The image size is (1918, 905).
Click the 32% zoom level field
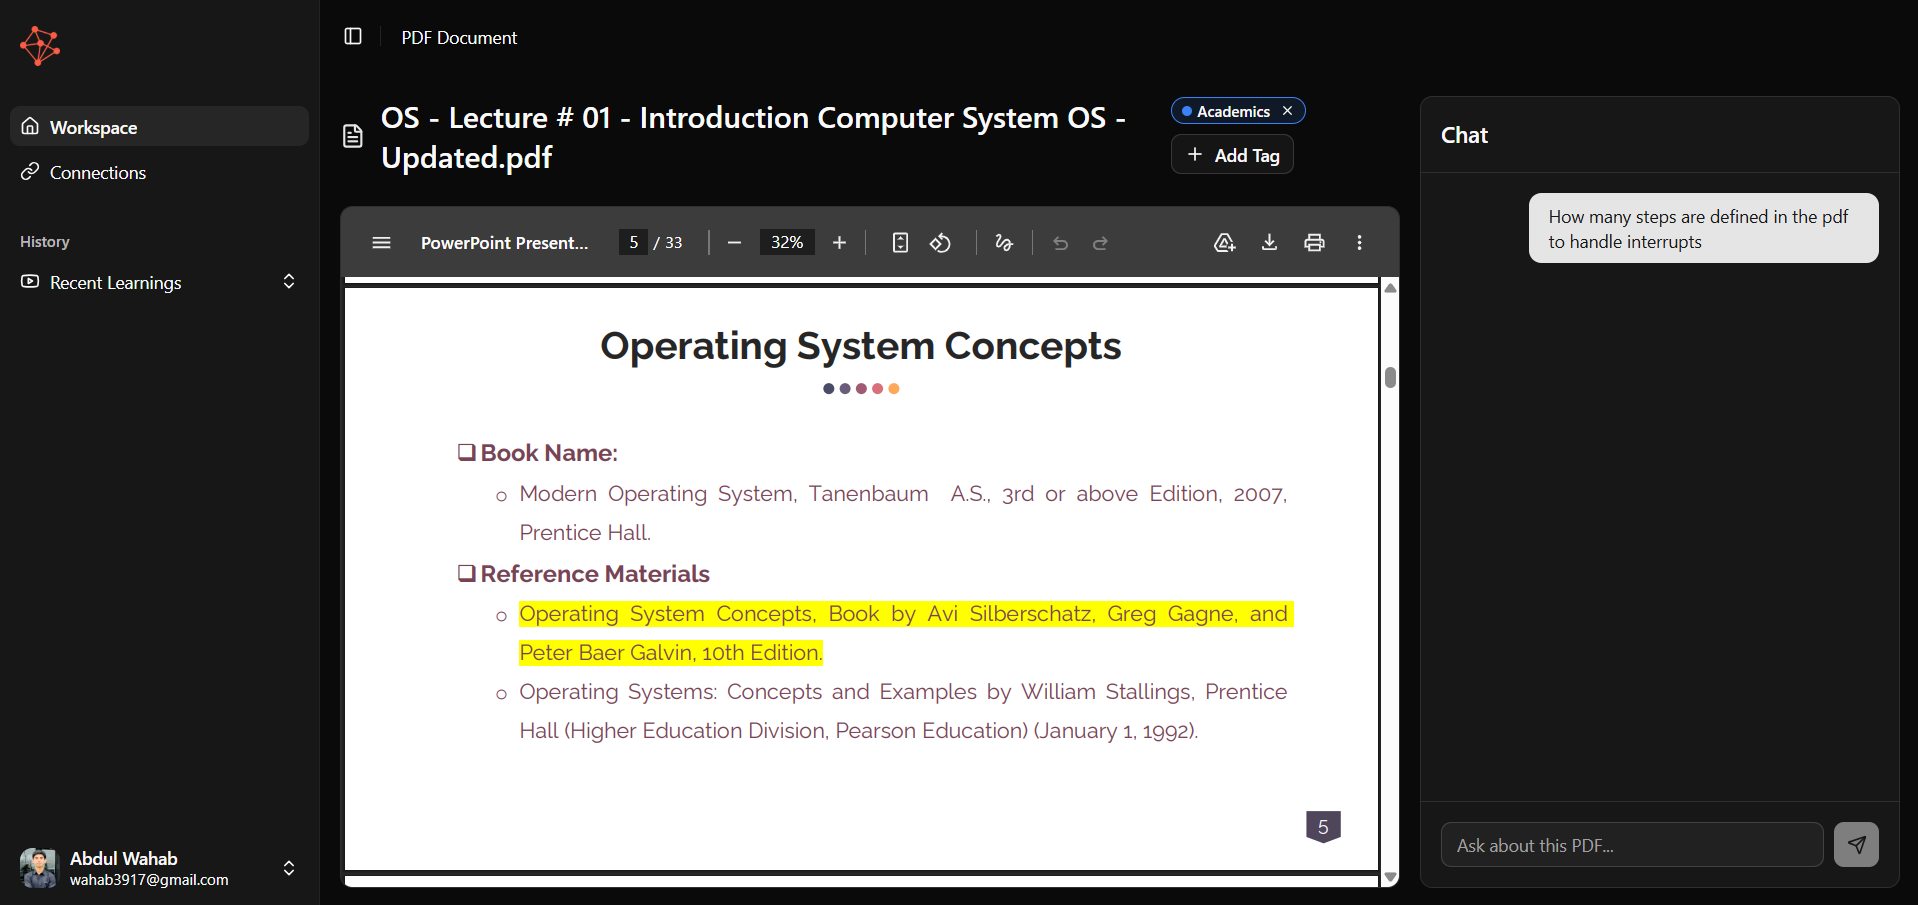787,243
